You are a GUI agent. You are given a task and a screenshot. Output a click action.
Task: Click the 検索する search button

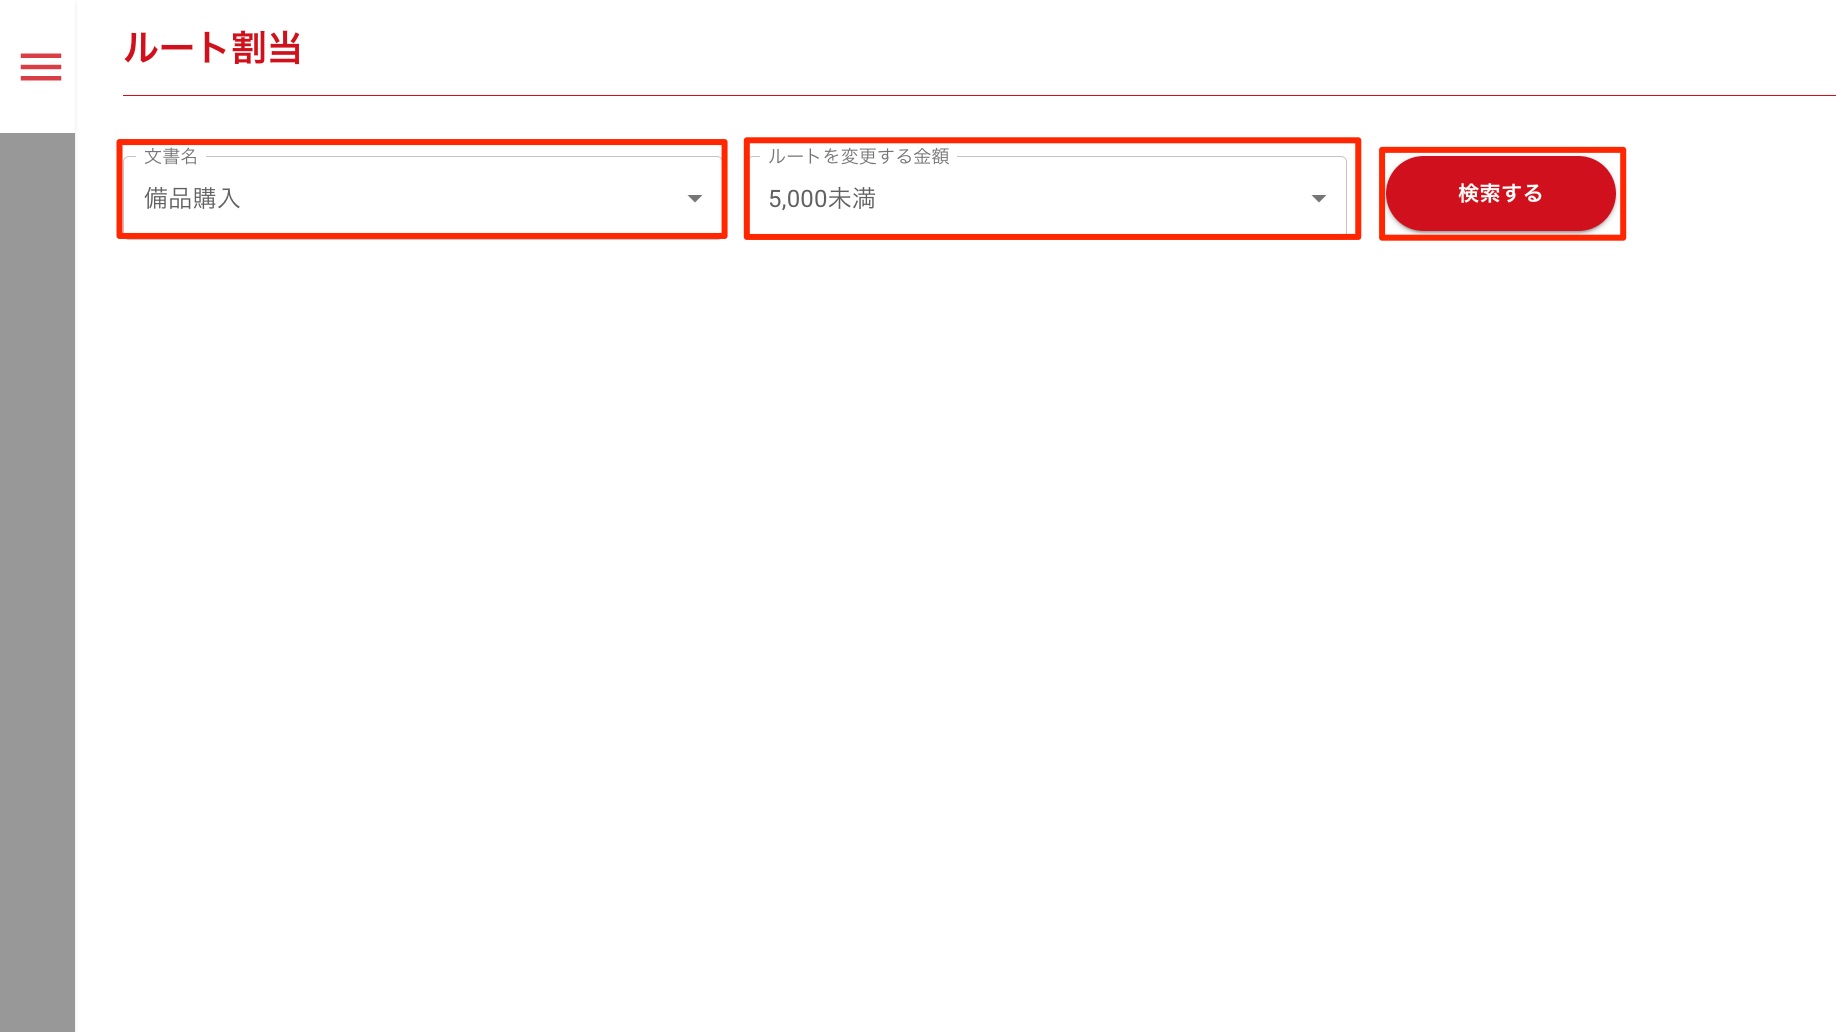(x=1500, y=193)
